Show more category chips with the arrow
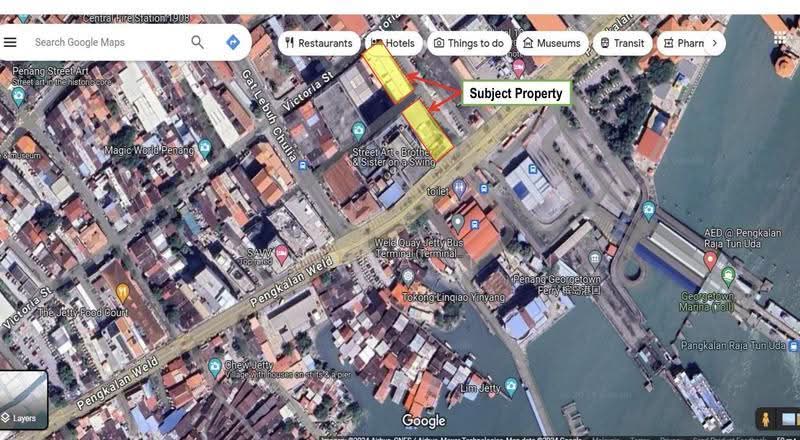Image resolution: width=800 pixels, height=440 pixels. pos(714,43)
